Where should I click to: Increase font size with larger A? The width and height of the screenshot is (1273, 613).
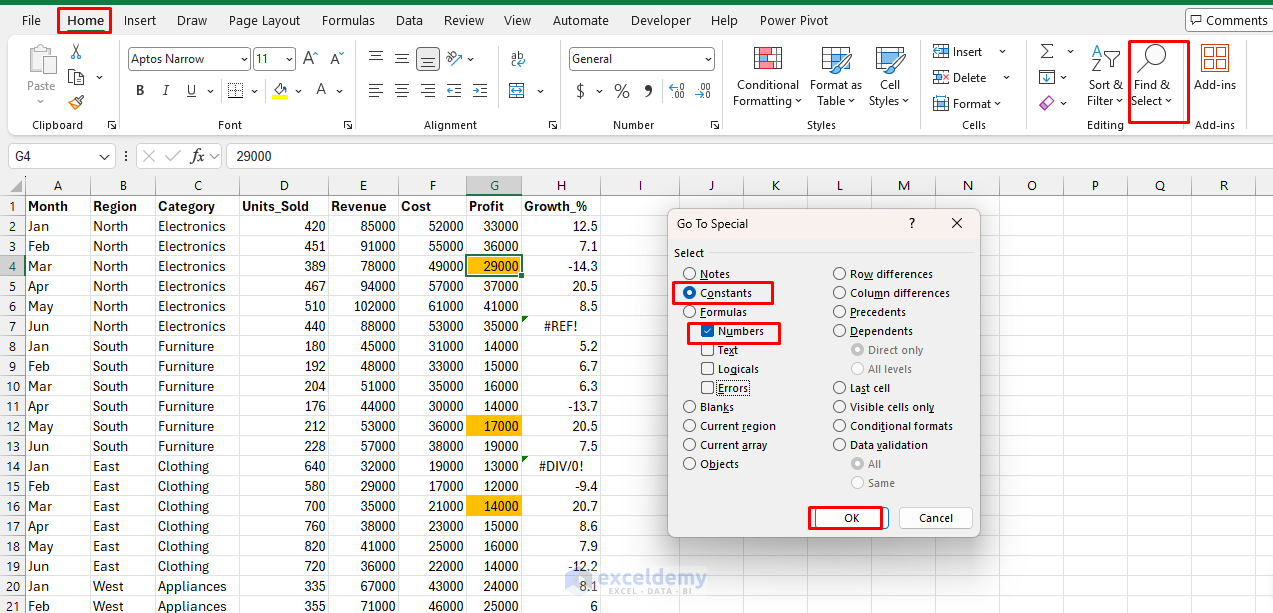pos(310,59)
